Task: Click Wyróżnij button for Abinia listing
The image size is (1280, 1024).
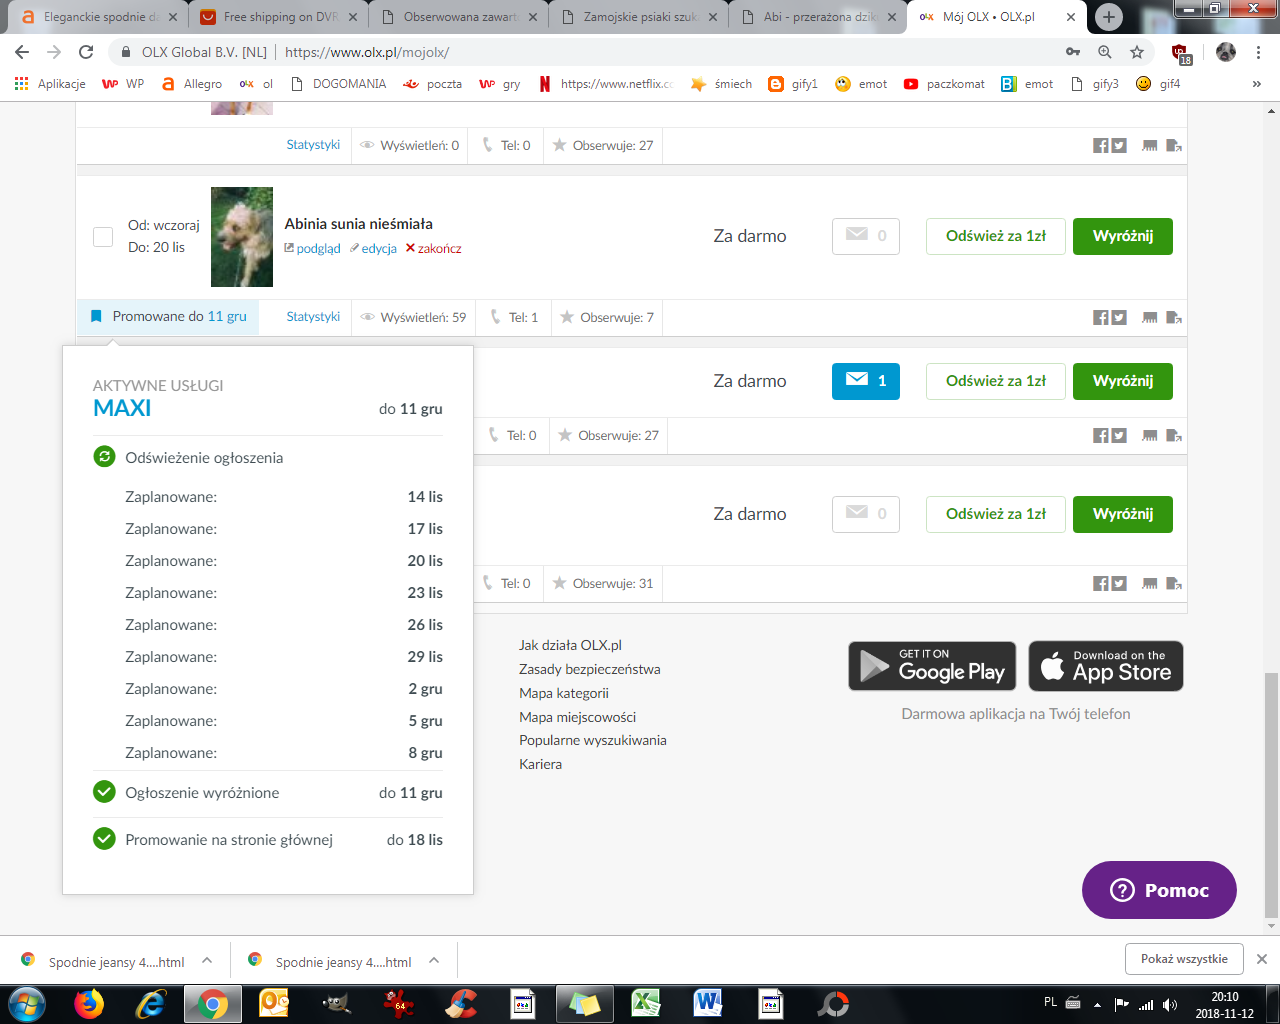Action: (x=1122, y=237)
